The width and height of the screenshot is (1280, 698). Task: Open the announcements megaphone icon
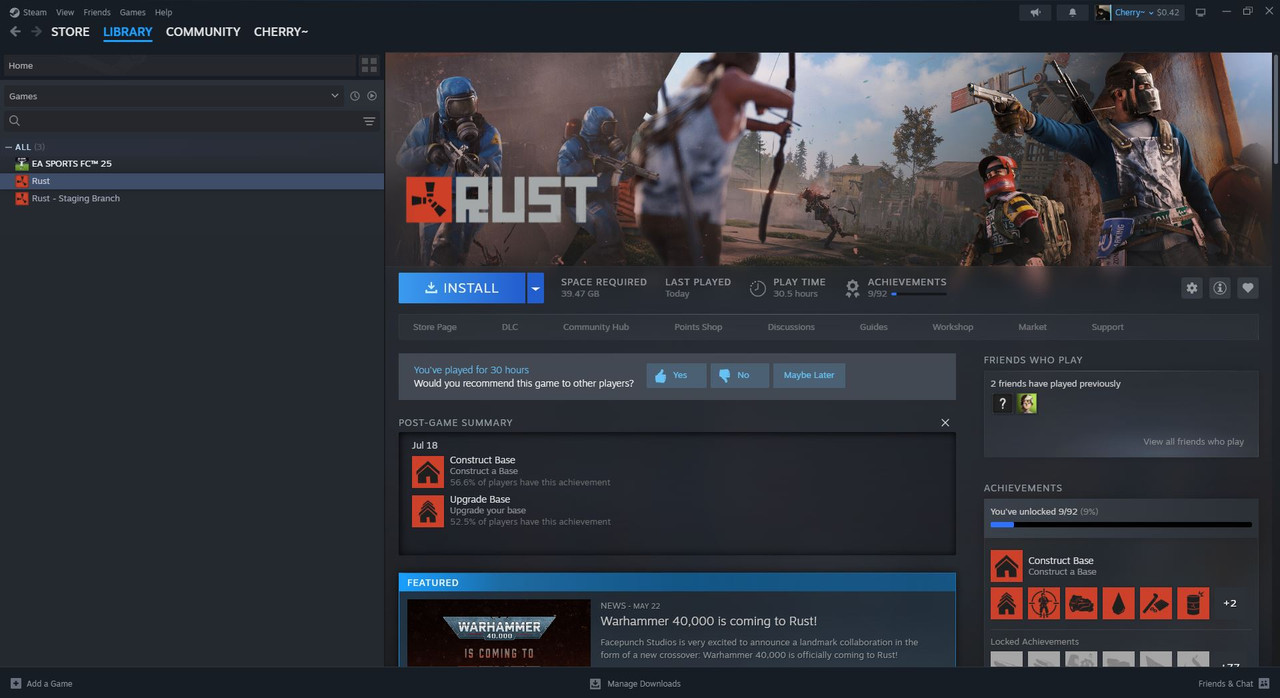1035,12
